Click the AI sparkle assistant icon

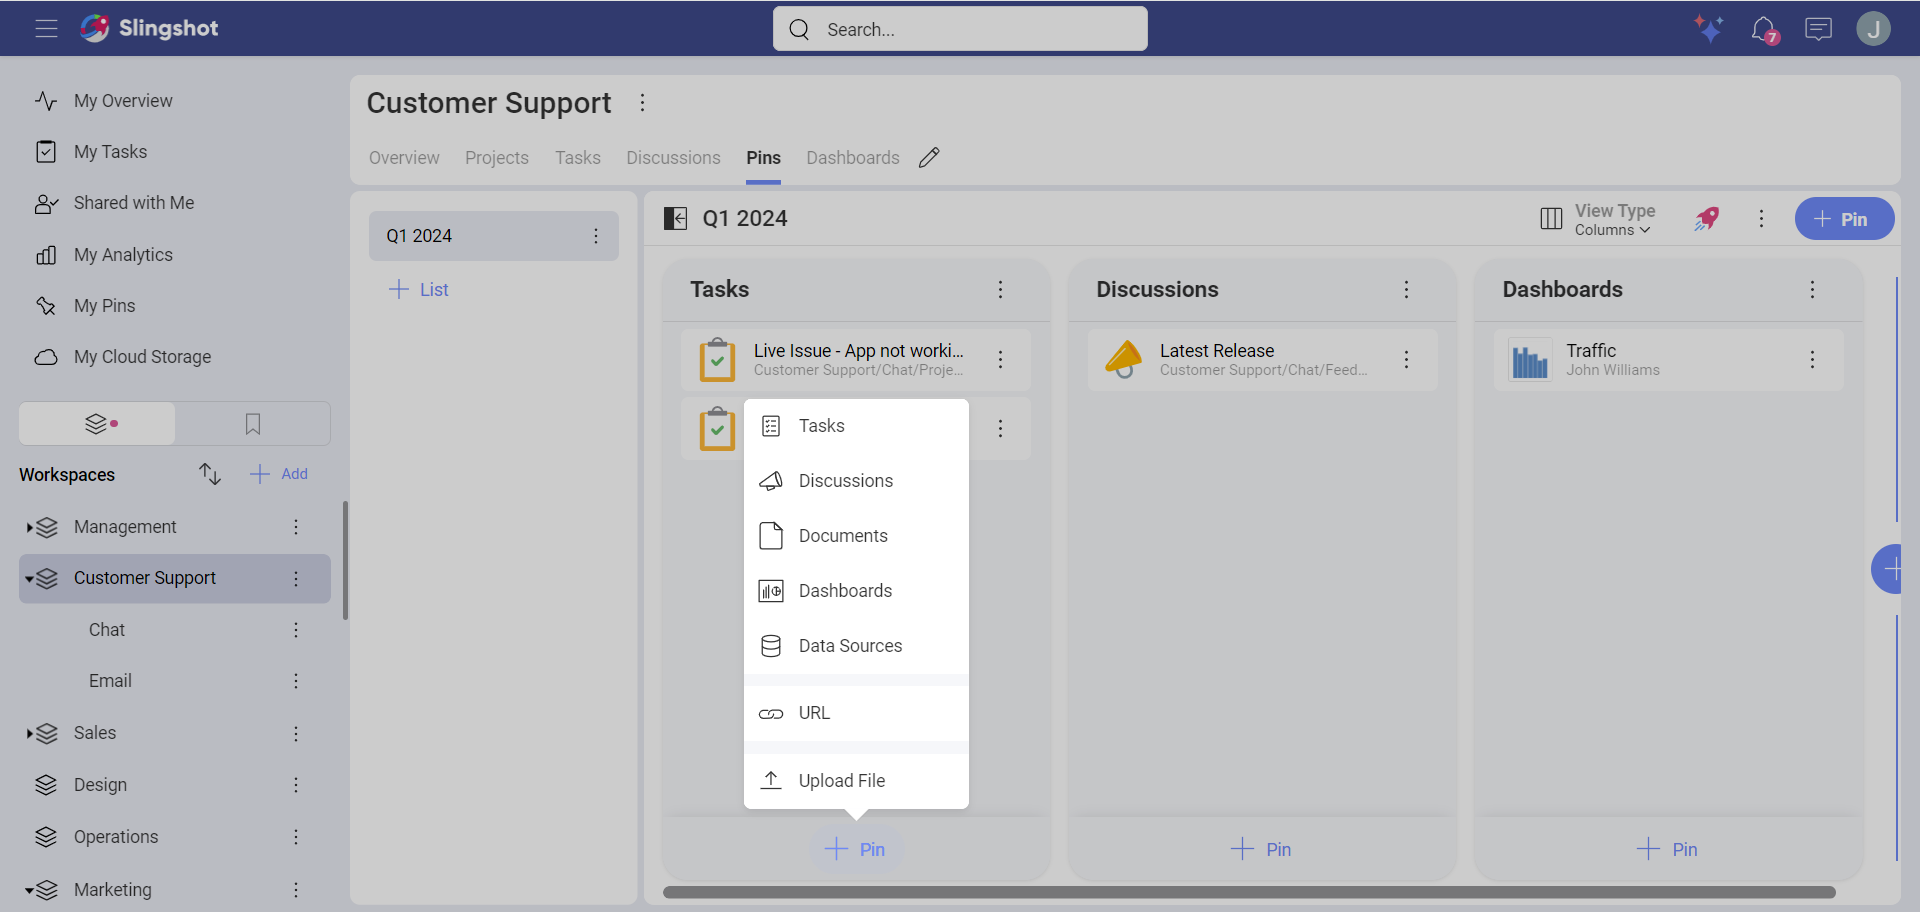(1708, 29)
